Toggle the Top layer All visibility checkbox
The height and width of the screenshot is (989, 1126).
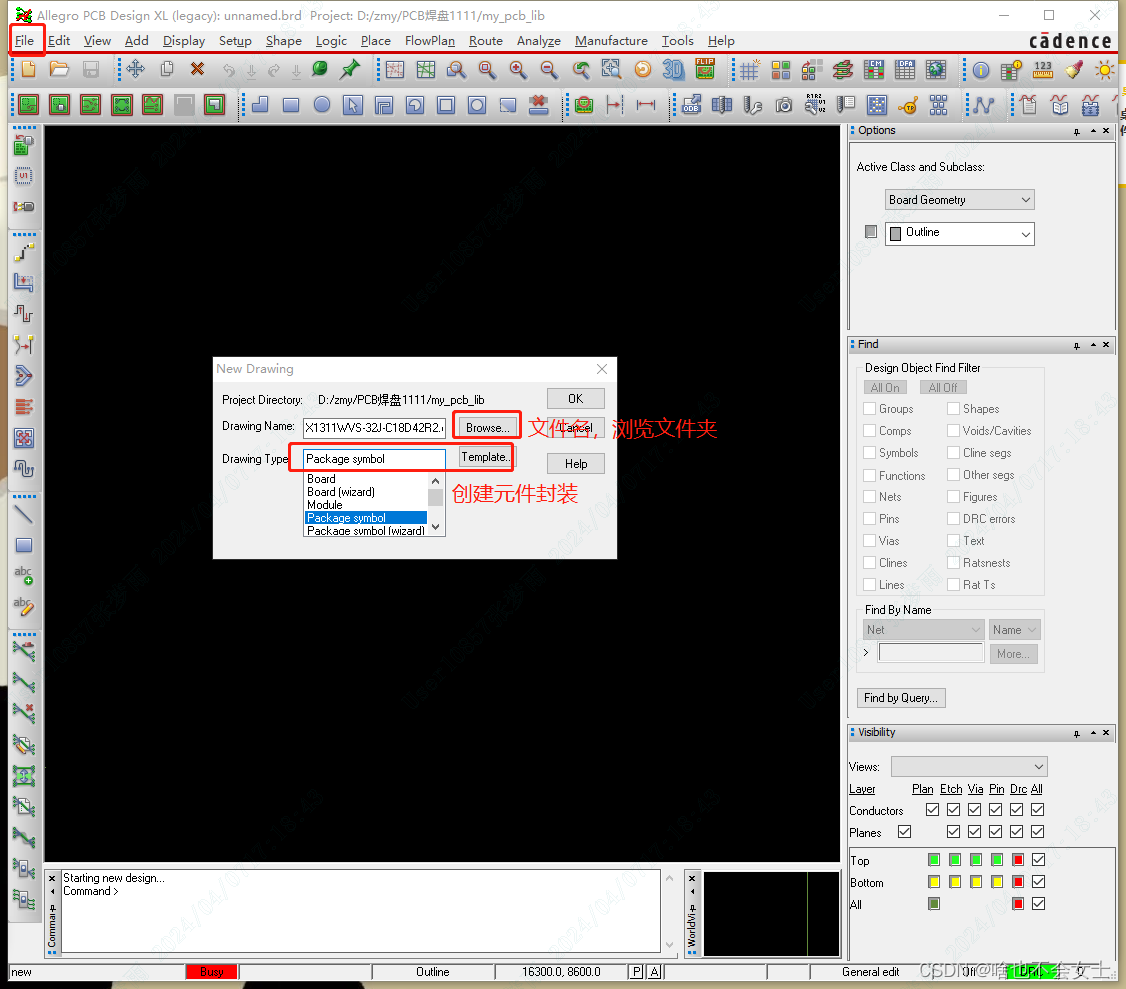1038,860
